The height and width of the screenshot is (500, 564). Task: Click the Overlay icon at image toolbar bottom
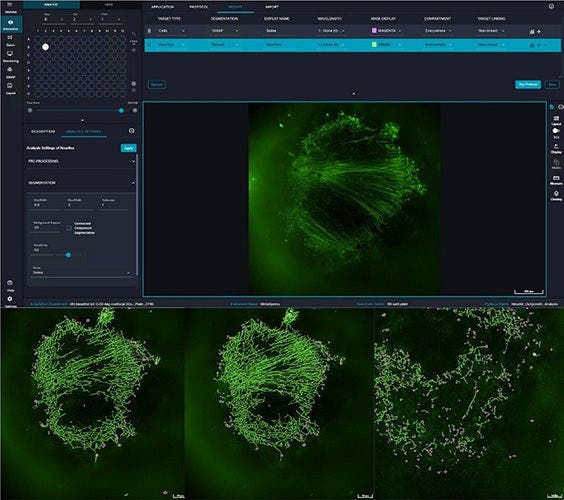[556, 196]
